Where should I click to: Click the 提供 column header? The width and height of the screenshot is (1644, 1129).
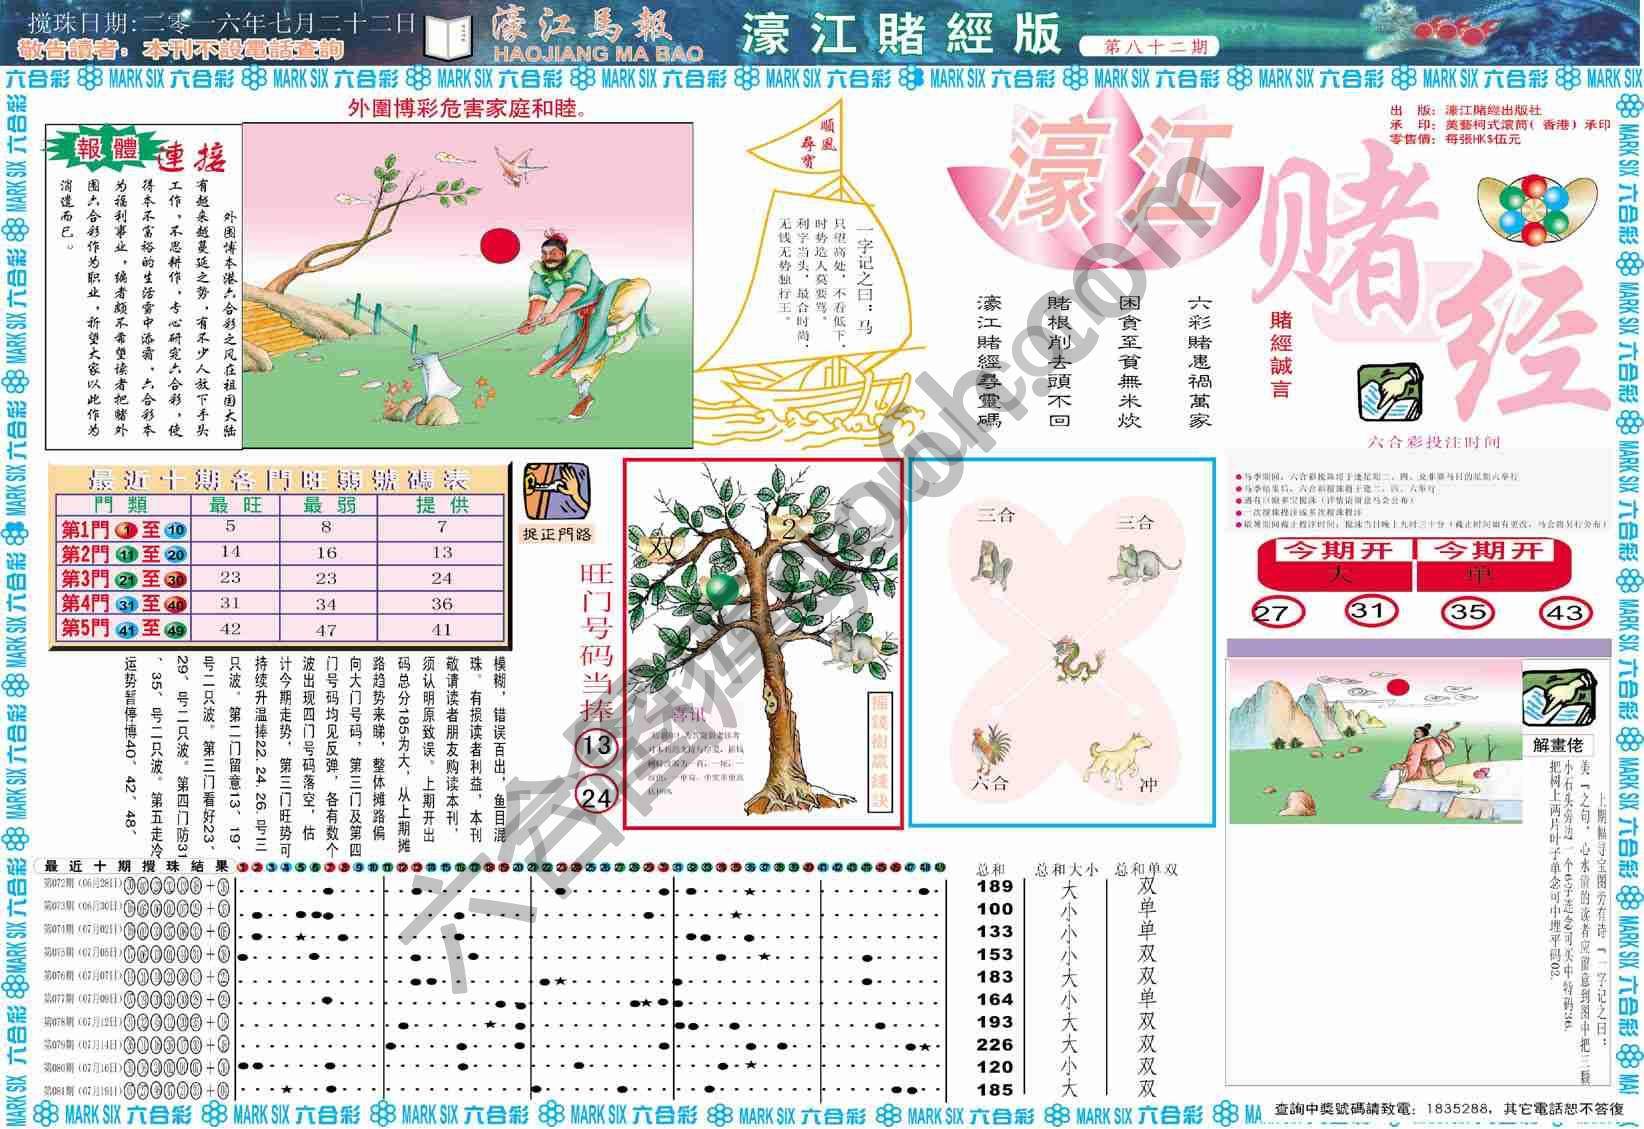pos(442,505)
